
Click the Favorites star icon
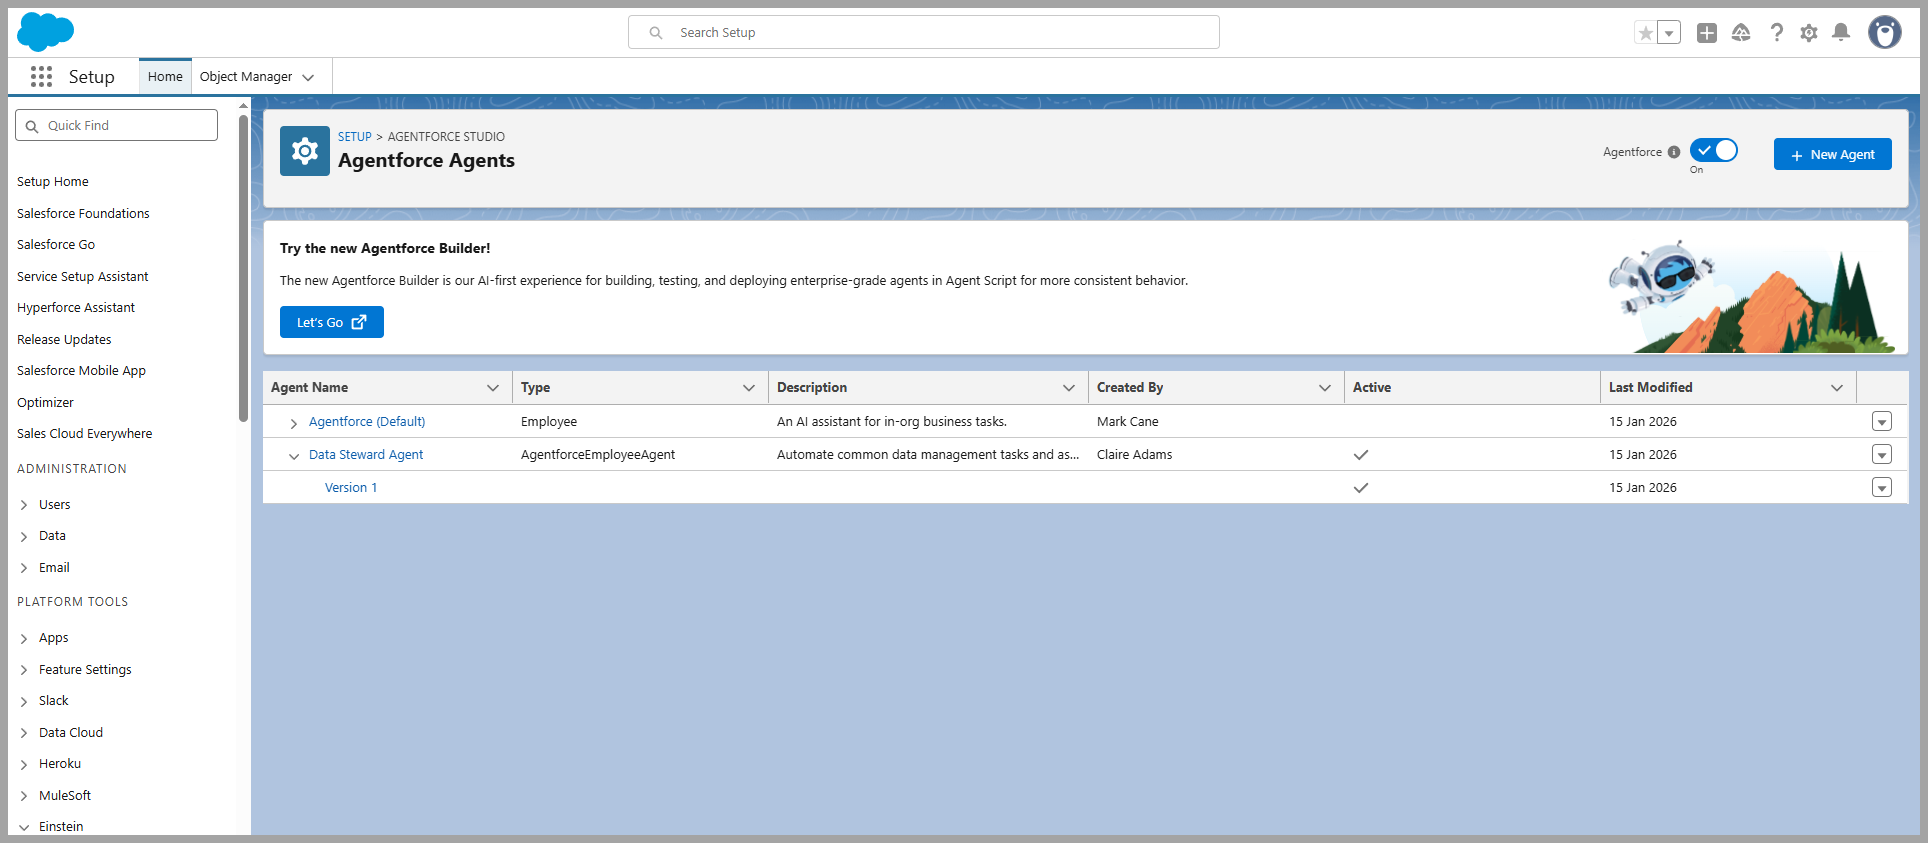pos(1645,33)
